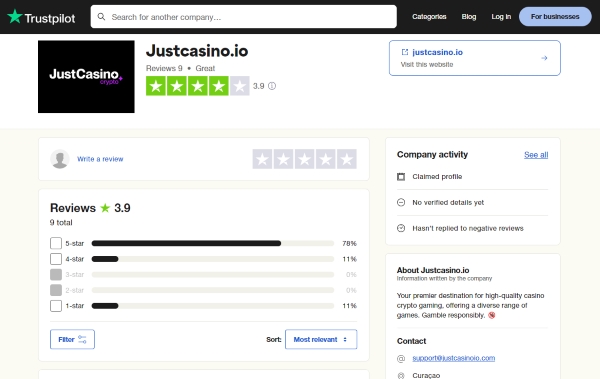
Task: Rate five stars in the review box
Action: (347, 159)
